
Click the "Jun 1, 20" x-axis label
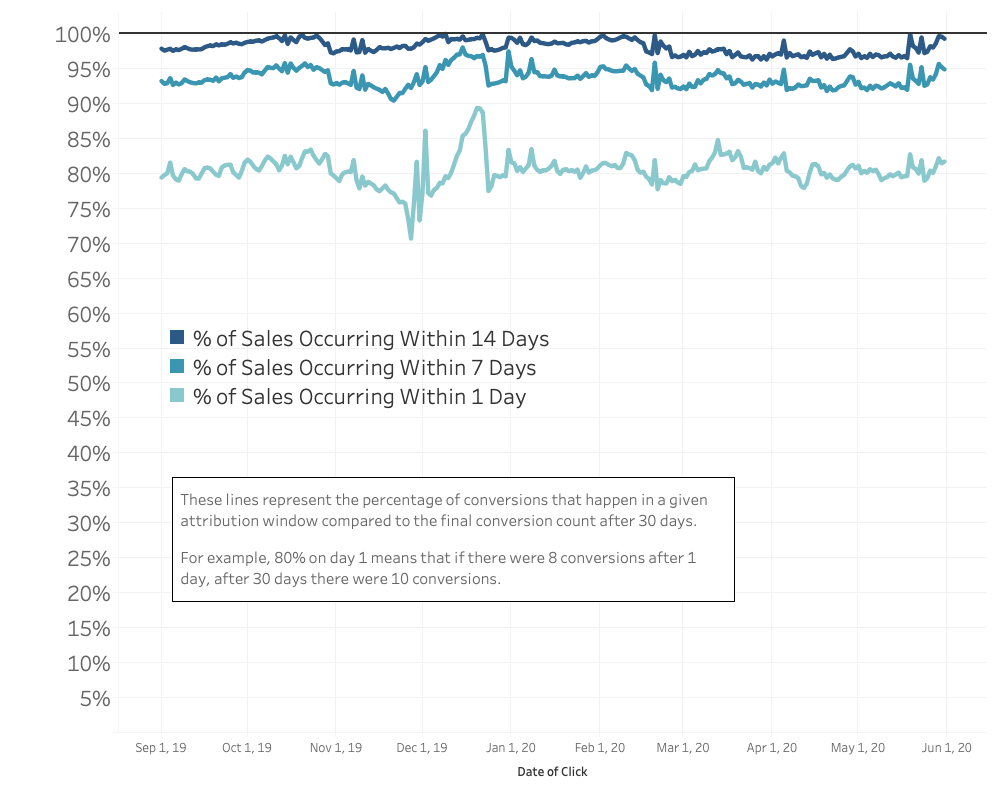[945, 747]
